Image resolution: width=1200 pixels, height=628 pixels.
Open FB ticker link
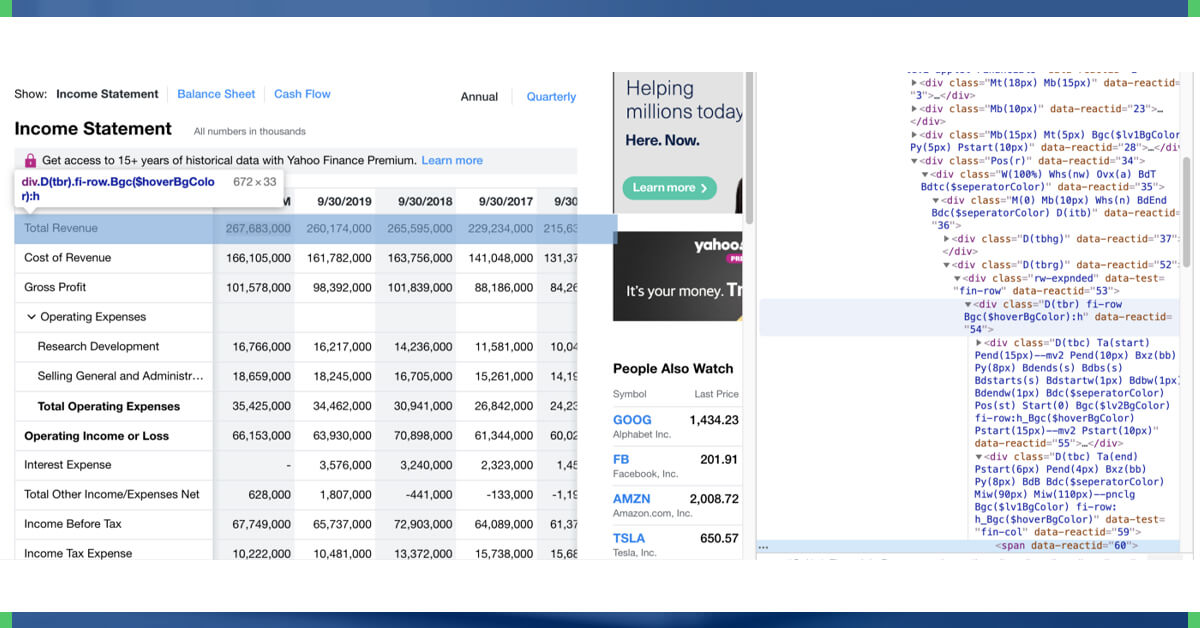tap(621, 459)
